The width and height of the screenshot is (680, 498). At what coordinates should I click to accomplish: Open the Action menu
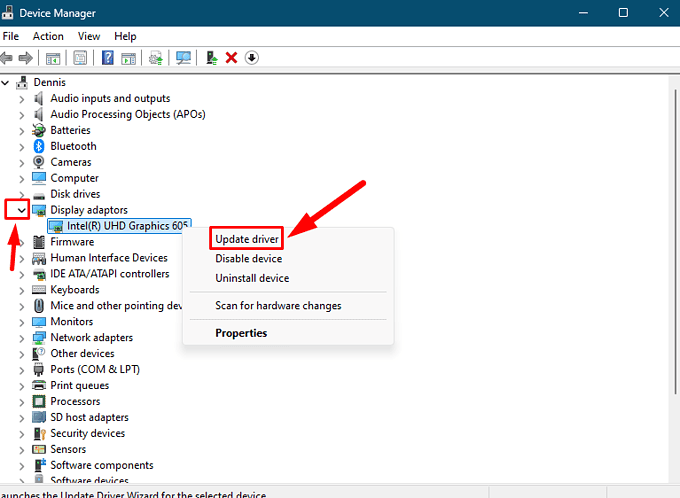[x=48, y=36]
